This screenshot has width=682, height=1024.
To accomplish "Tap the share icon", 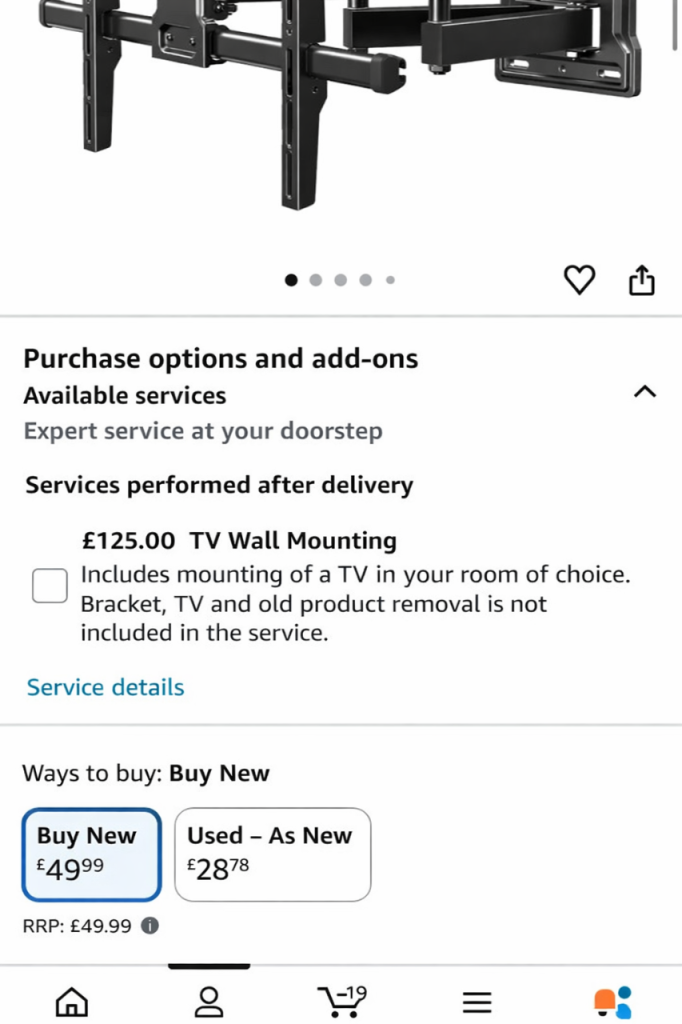I will 641,281.
